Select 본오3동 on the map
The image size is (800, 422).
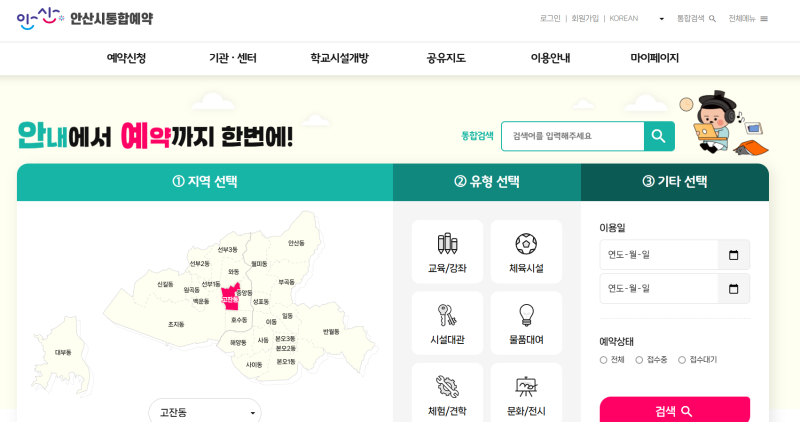(x=285, y=339)
